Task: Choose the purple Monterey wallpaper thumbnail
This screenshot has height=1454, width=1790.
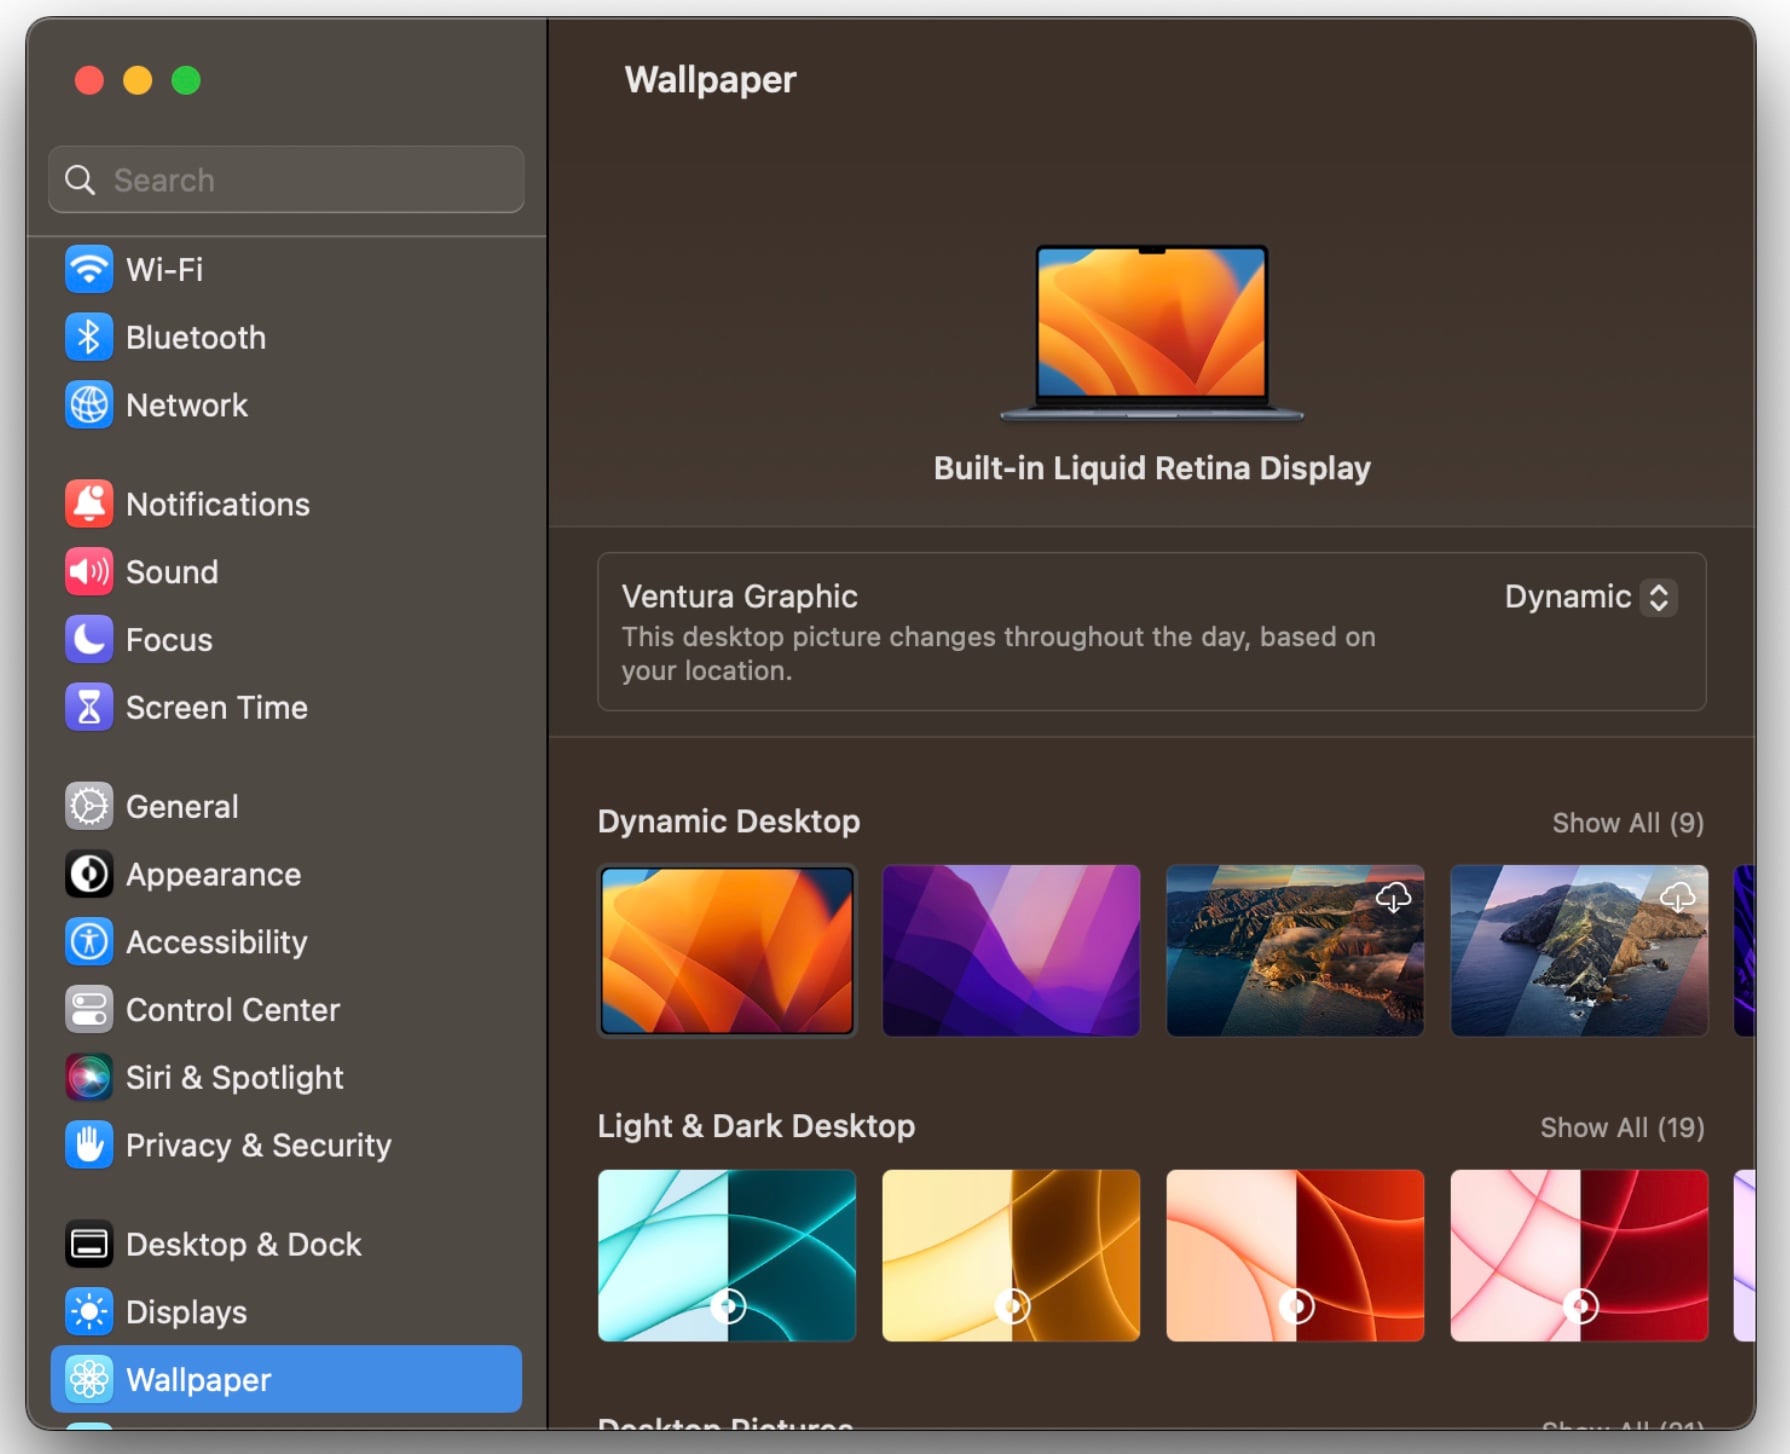Action: [x=1011, y=951]
